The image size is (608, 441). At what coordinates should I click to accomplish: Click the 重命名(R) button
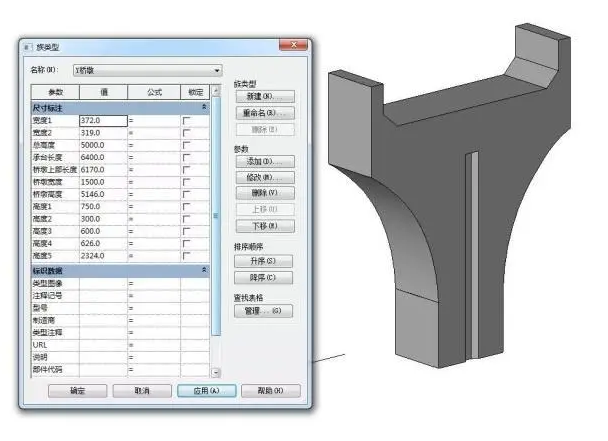265,113
